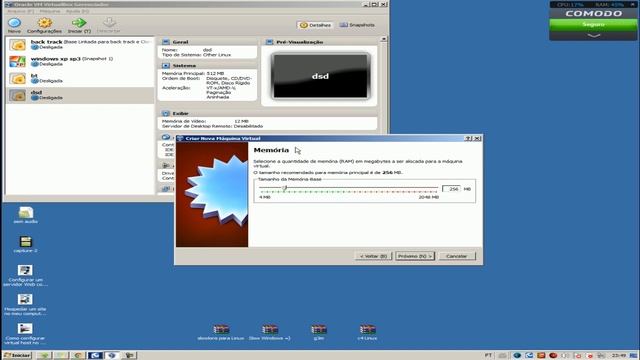Viewport: 640px width, 360px height.
Task: Switch to the Detalhes view
Action: click(315, 25)
